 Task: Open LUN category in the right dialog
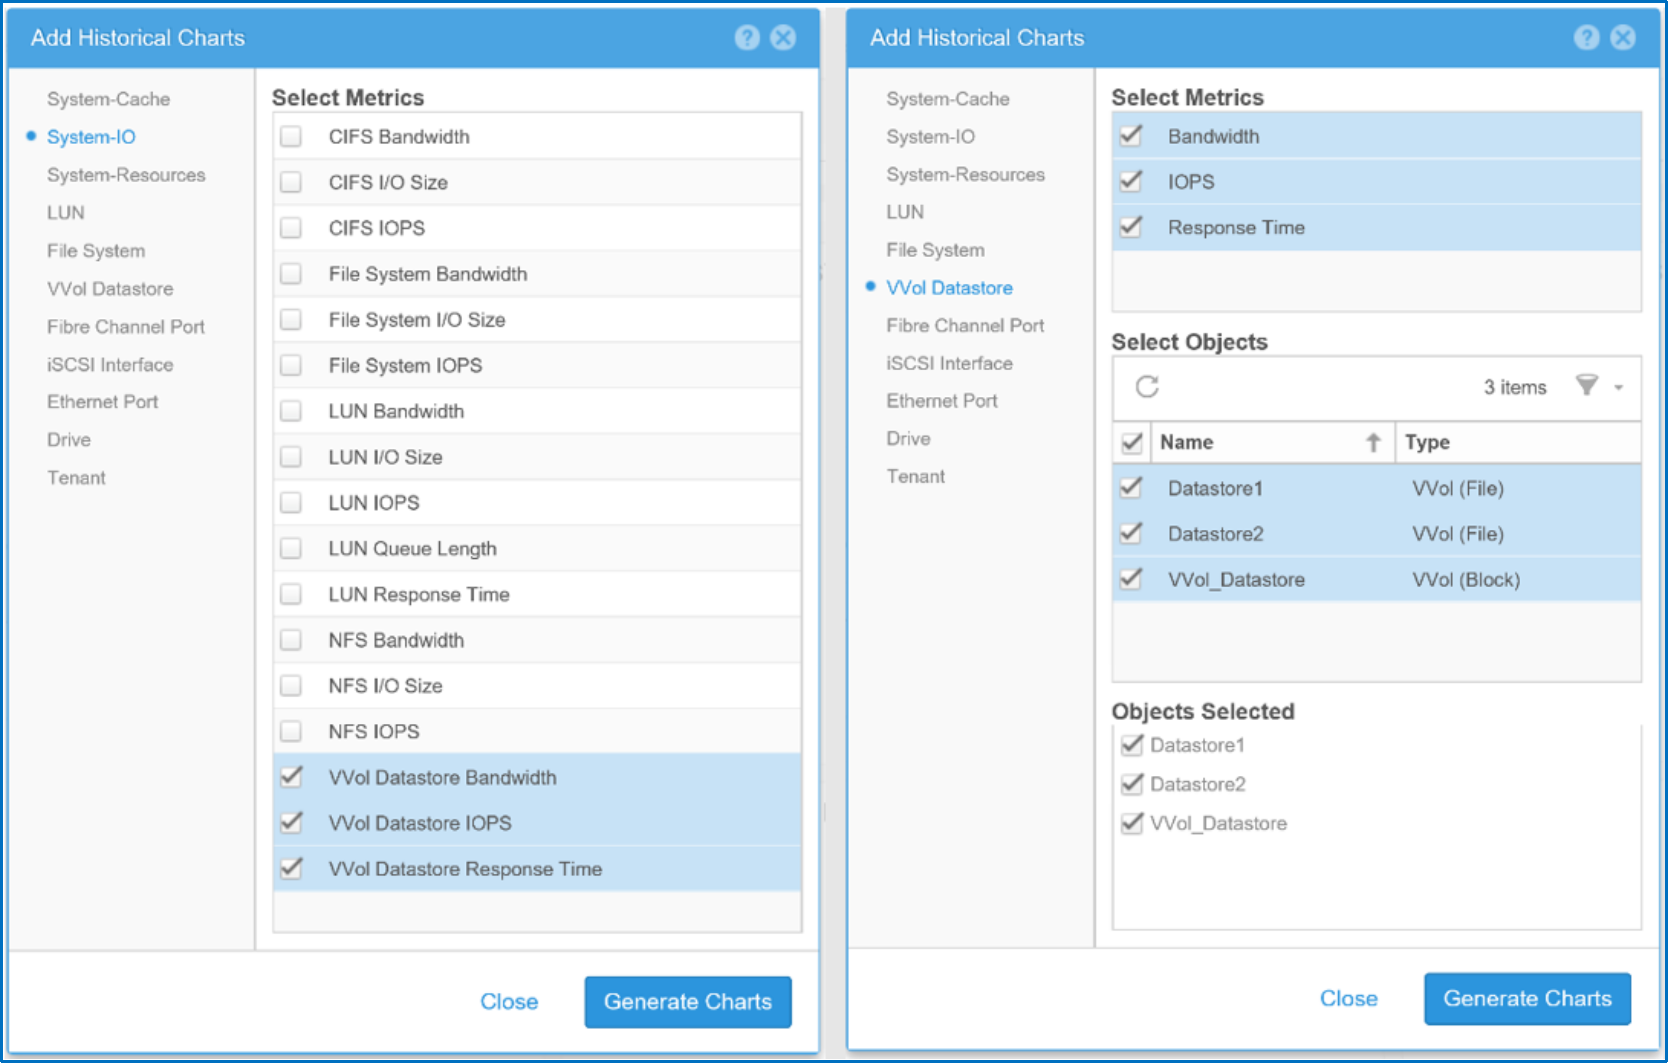click(x=905, y=212)
